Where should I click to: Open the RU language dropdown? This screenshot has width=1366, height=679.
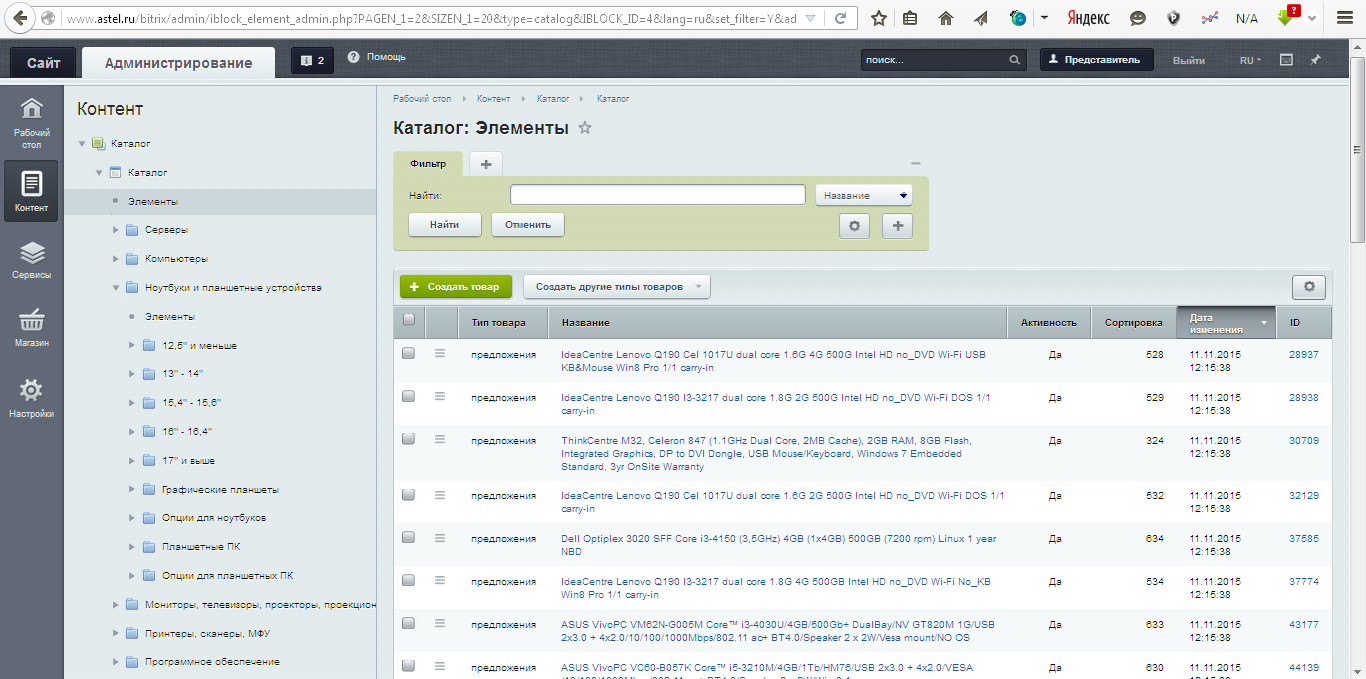pyautogui.click(x=1250, y=60)
